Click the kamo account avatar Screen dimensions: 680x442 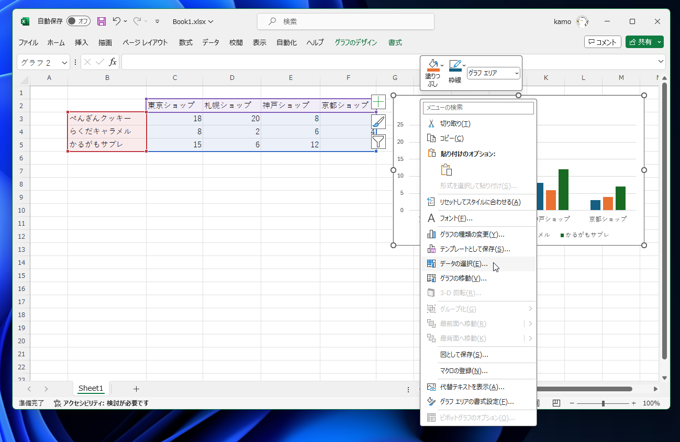click(x=582, y=21)
